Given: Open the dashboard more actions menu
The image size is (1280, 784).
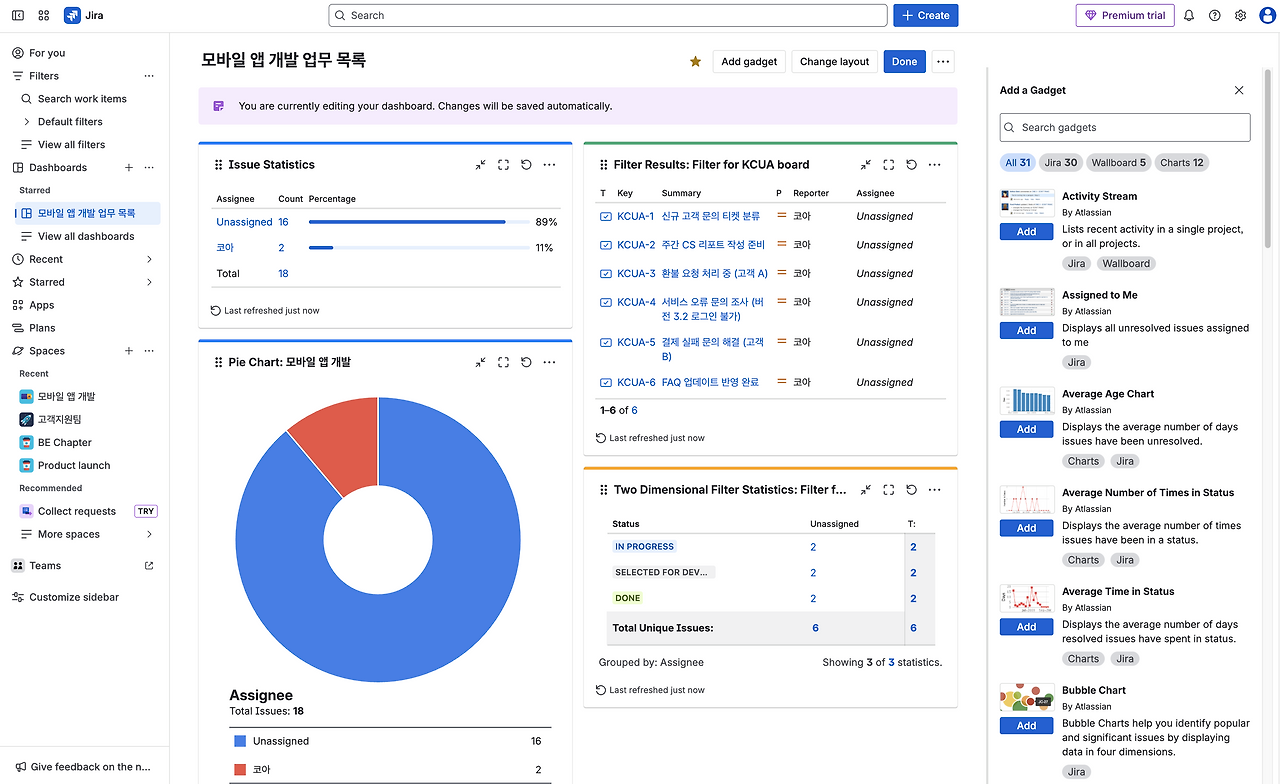Looking at the screenshot, I should [943, 61].
